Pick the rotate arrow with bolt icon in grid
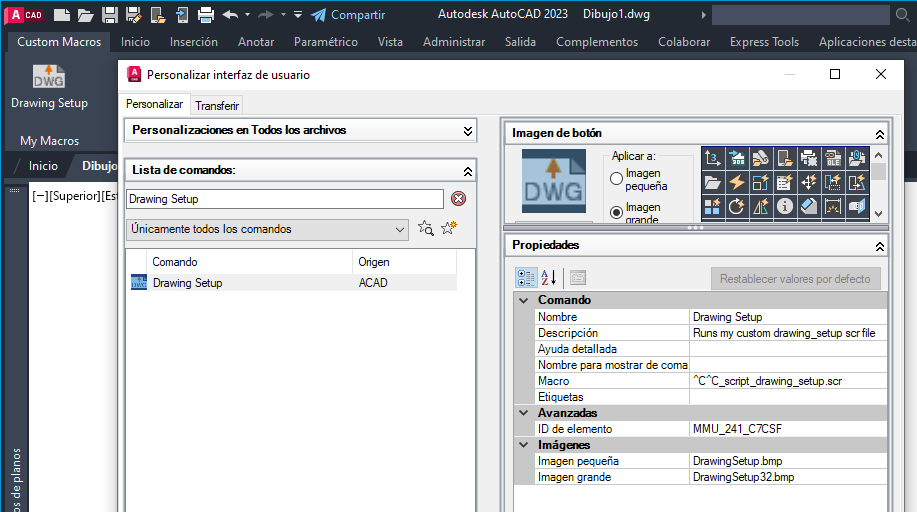Viewport: 917px width, 512px height. (x=737, y=207)
